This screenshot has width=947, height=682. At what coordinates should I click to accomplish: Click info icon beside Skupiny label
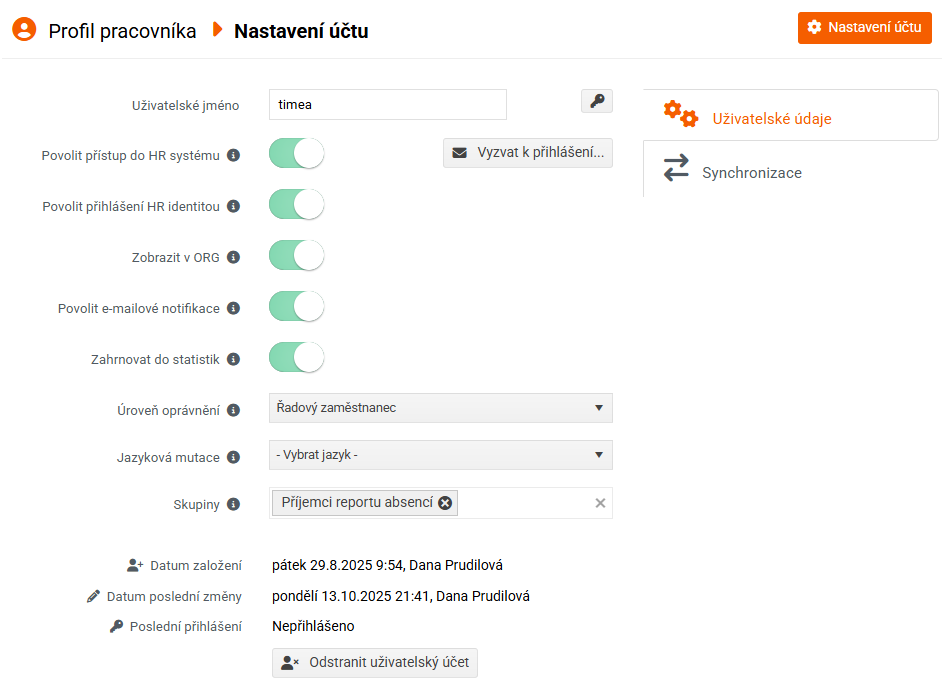pos(233,504)
